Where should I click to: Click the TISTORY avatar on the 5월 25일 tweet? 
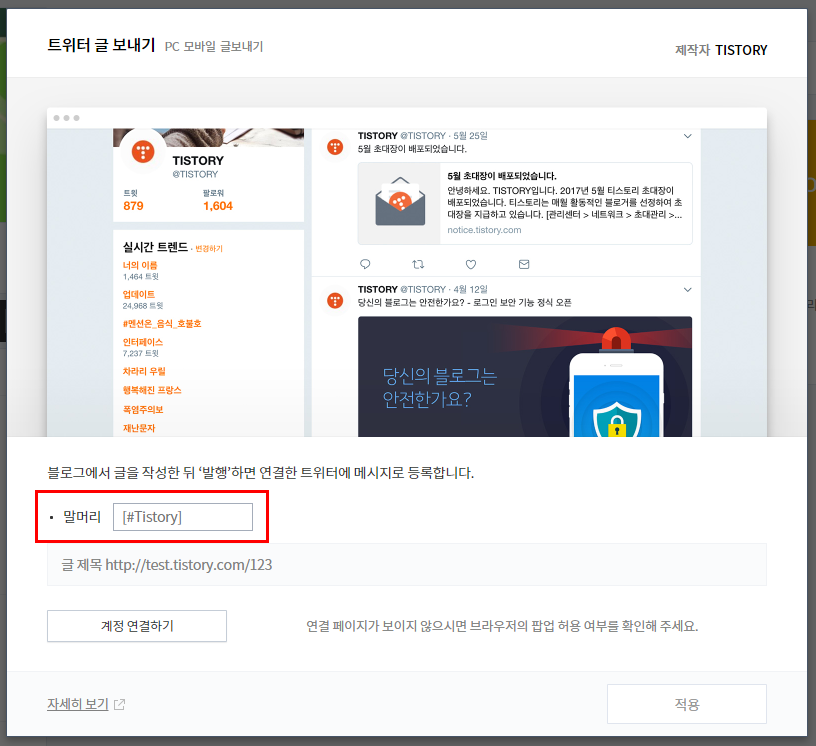point(335,147)
